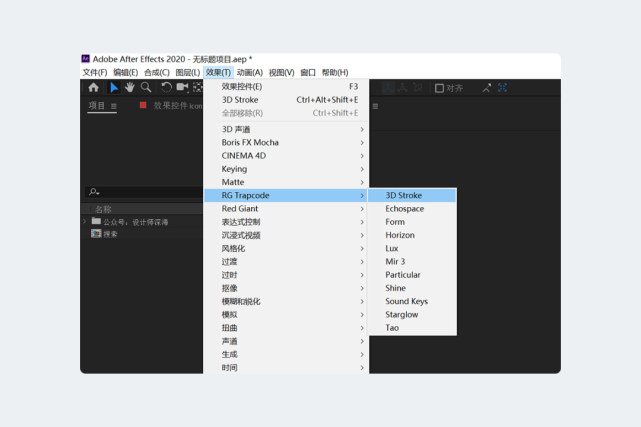Apply 3D Stroke from Trapcode submenu
Screen dimensions: 641x427
[412, 195]
